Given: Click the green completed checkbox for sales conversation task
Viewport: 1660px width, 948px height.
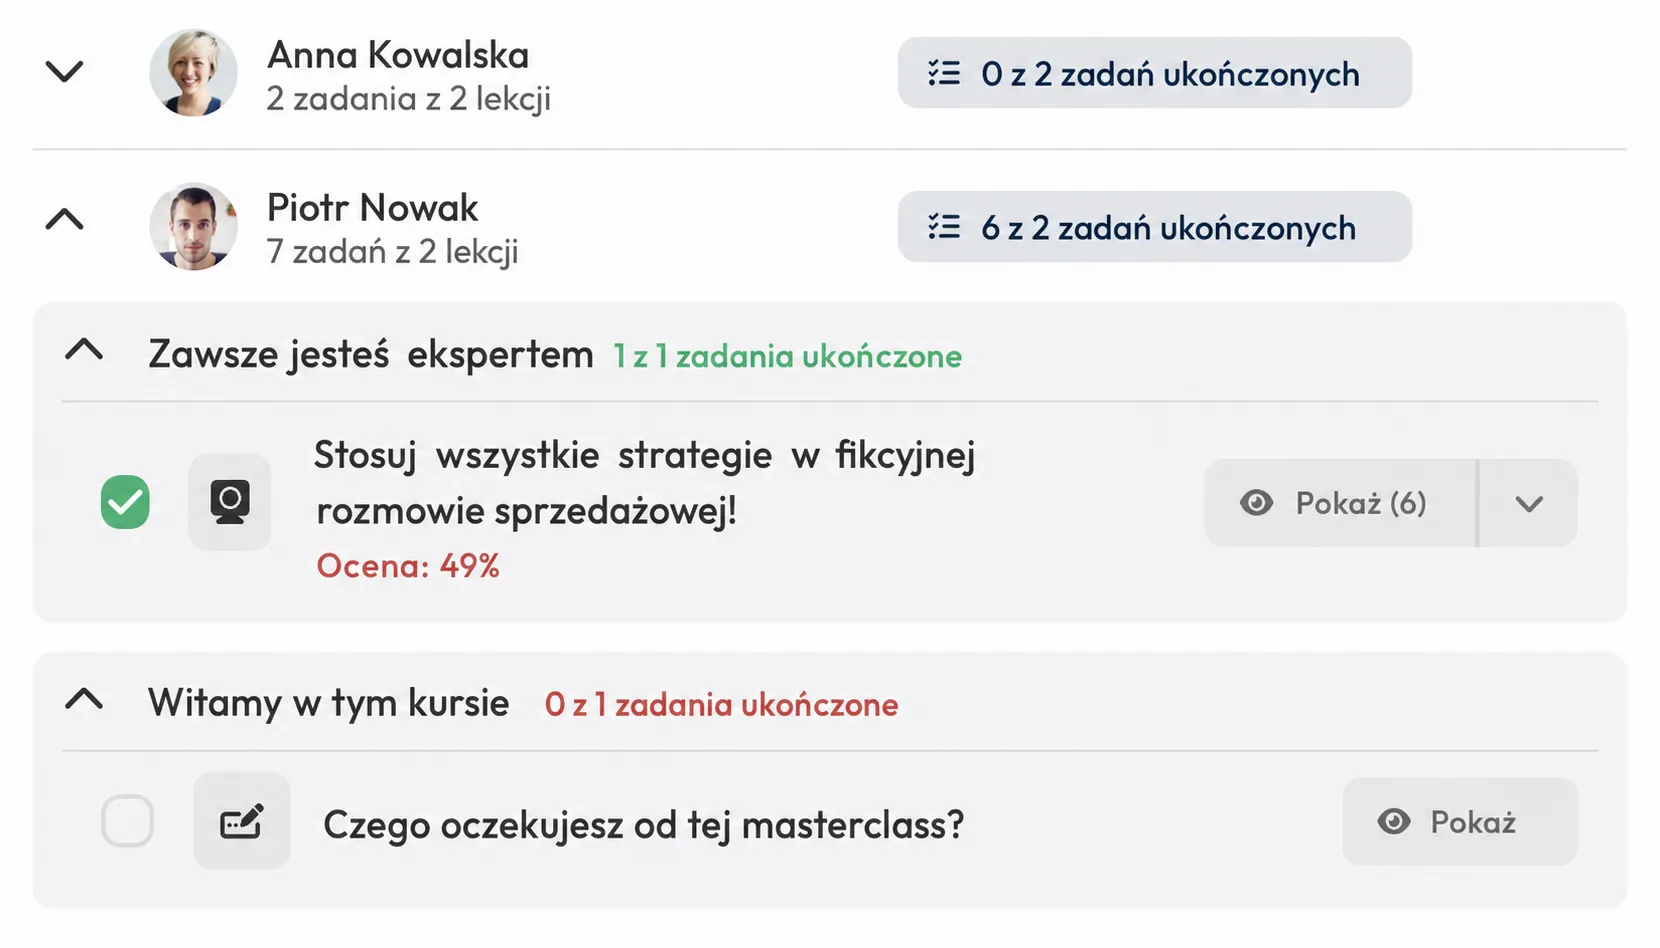Looking at the screenshot, I should [x=125, y=502].
